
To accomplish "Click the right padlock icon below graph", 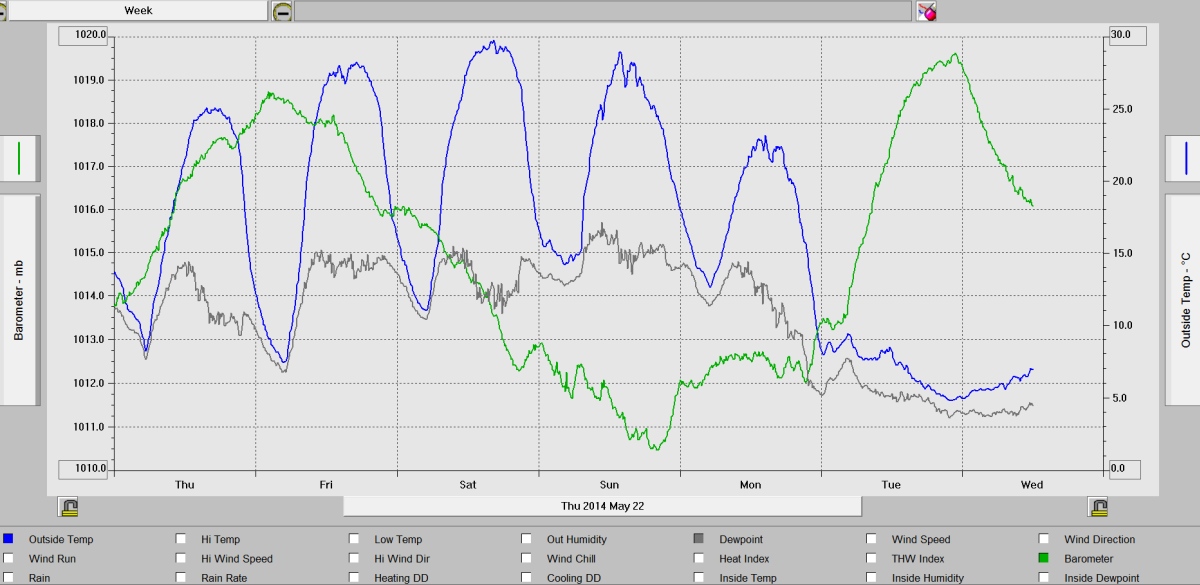I will (1098, 506).
